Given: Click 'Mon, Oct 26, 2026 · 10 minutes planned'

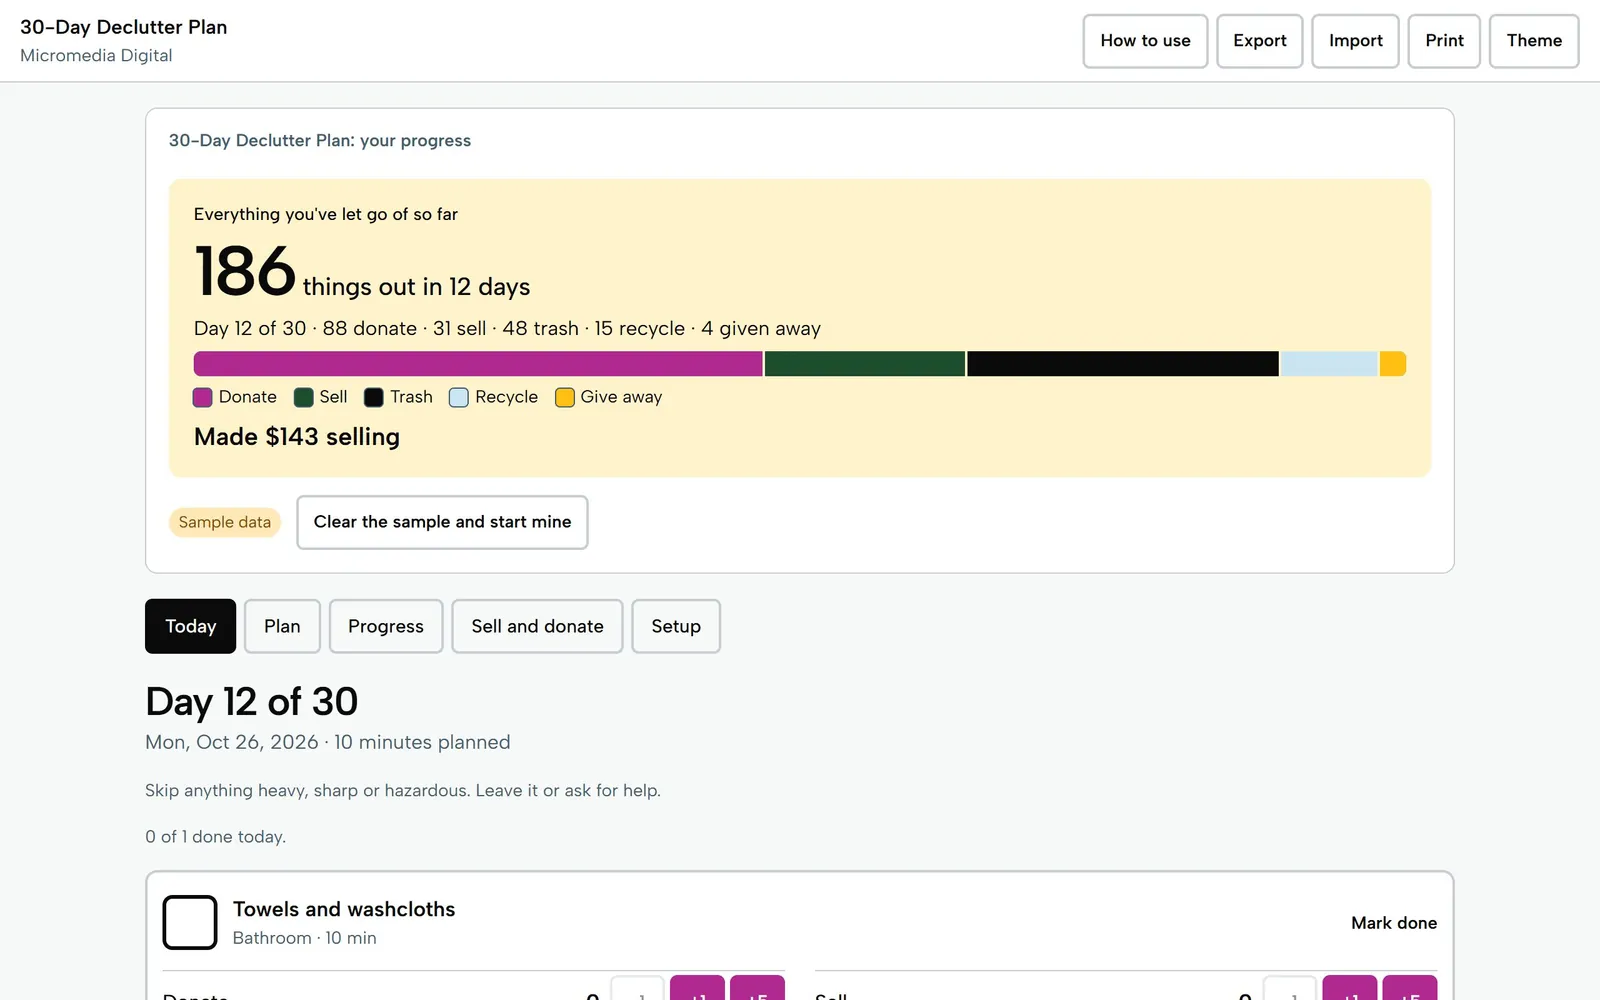Looking at the screenshot, I should (328, 742).
